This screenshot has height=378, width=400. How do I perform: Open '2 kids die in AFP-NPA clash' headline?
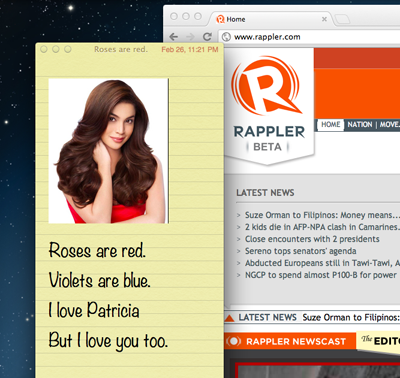point(322,227)
